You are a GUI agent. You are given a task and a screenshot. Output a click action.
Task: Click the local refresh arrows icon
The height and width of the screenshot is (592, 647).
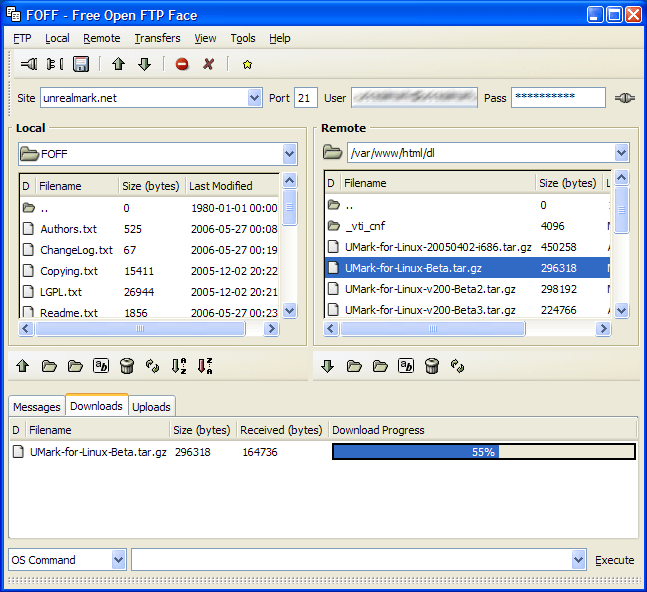[x=153, y=366]
